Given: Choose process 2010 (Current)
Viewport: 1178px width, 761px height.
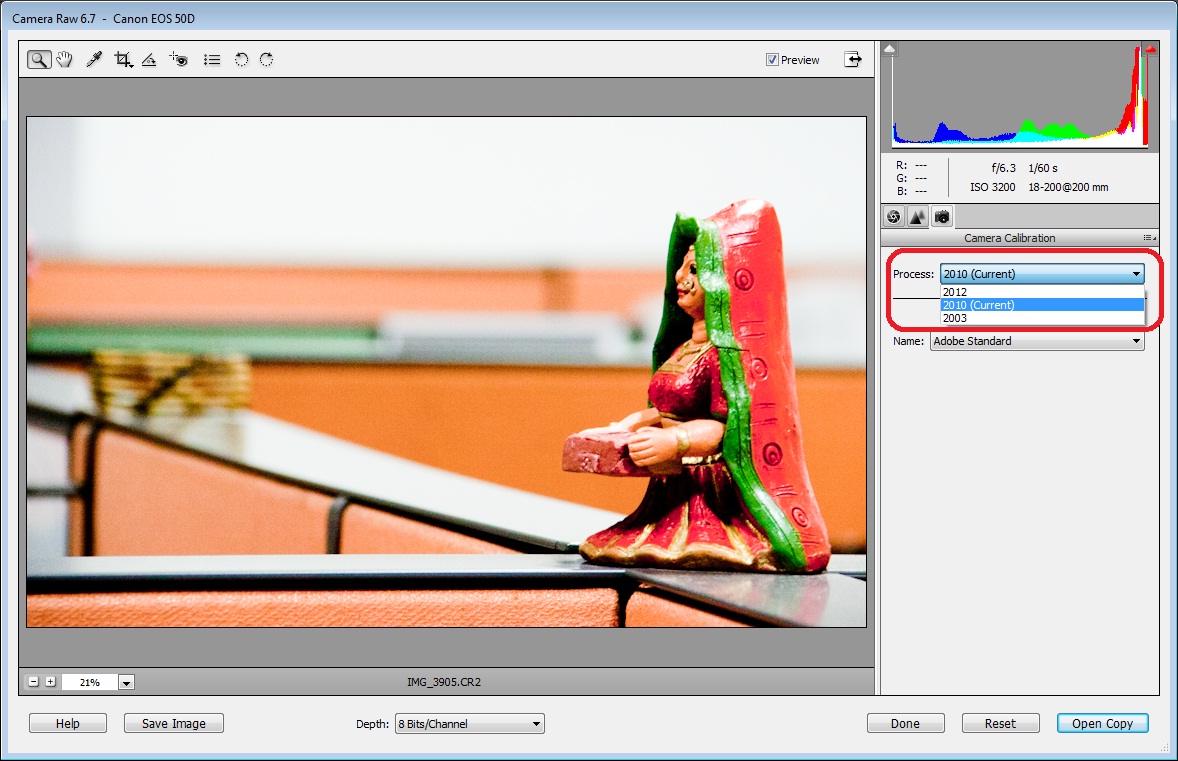Looking at the screenshot, I should (1042, 305).
